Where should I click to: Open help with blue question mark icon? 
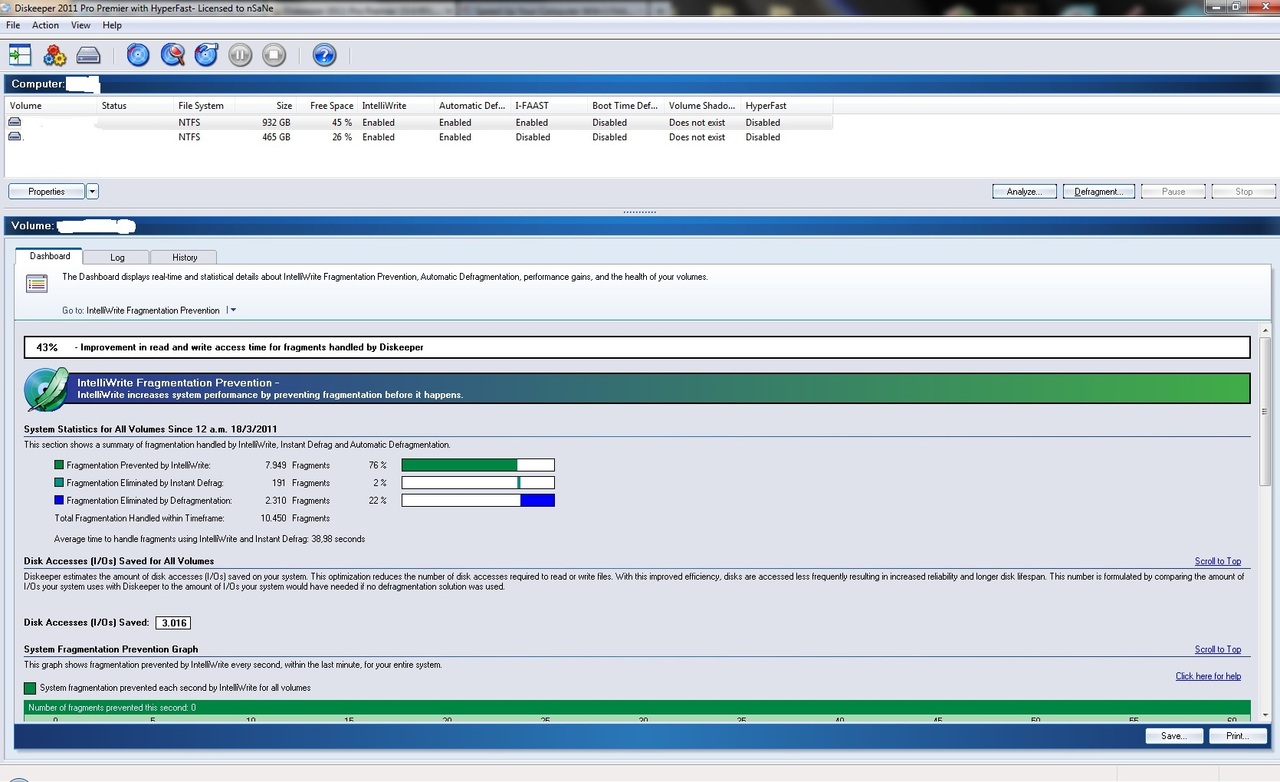[324, 55]
